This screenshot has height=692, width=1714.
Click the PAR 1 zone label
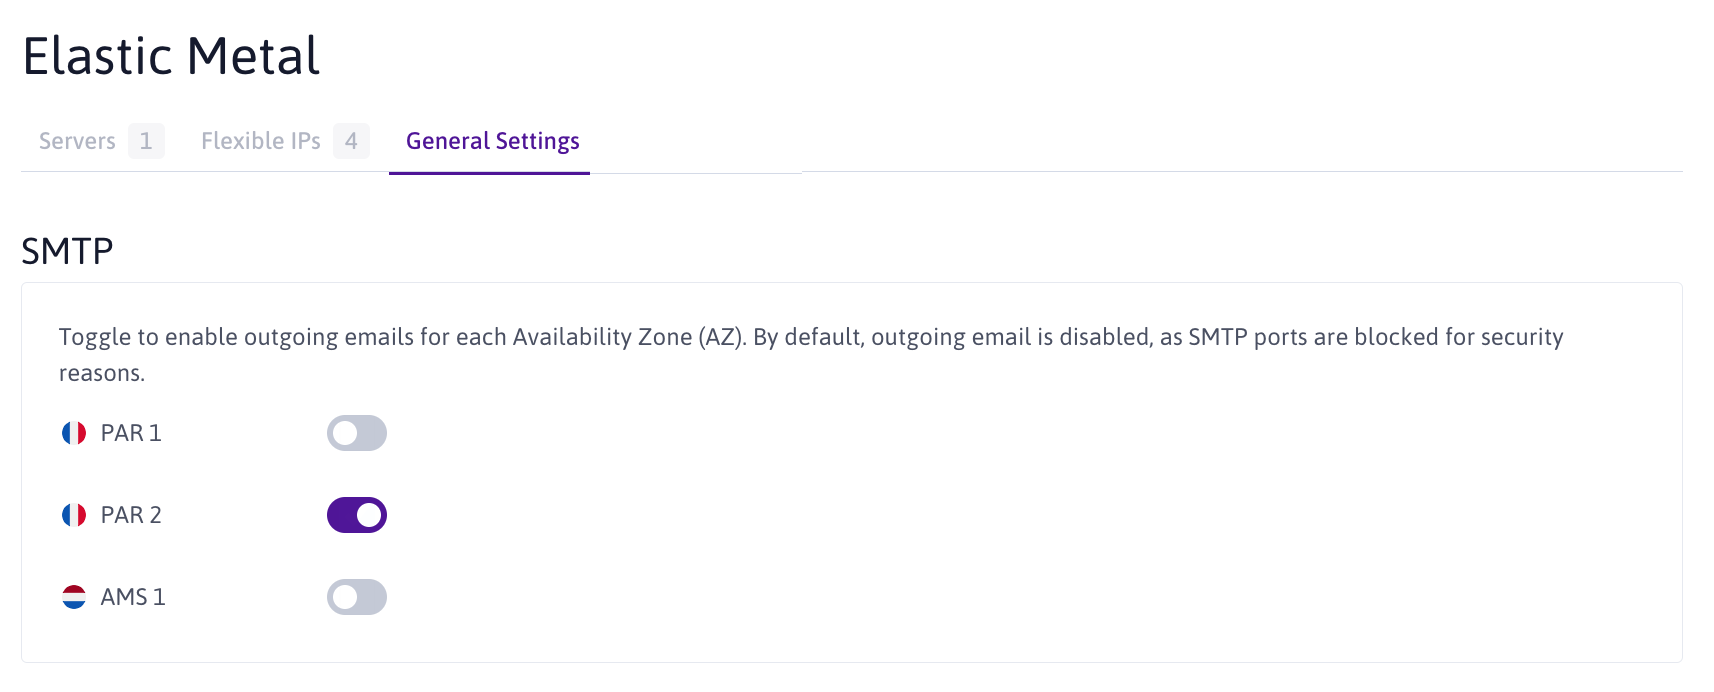click(x=131, y=432)
